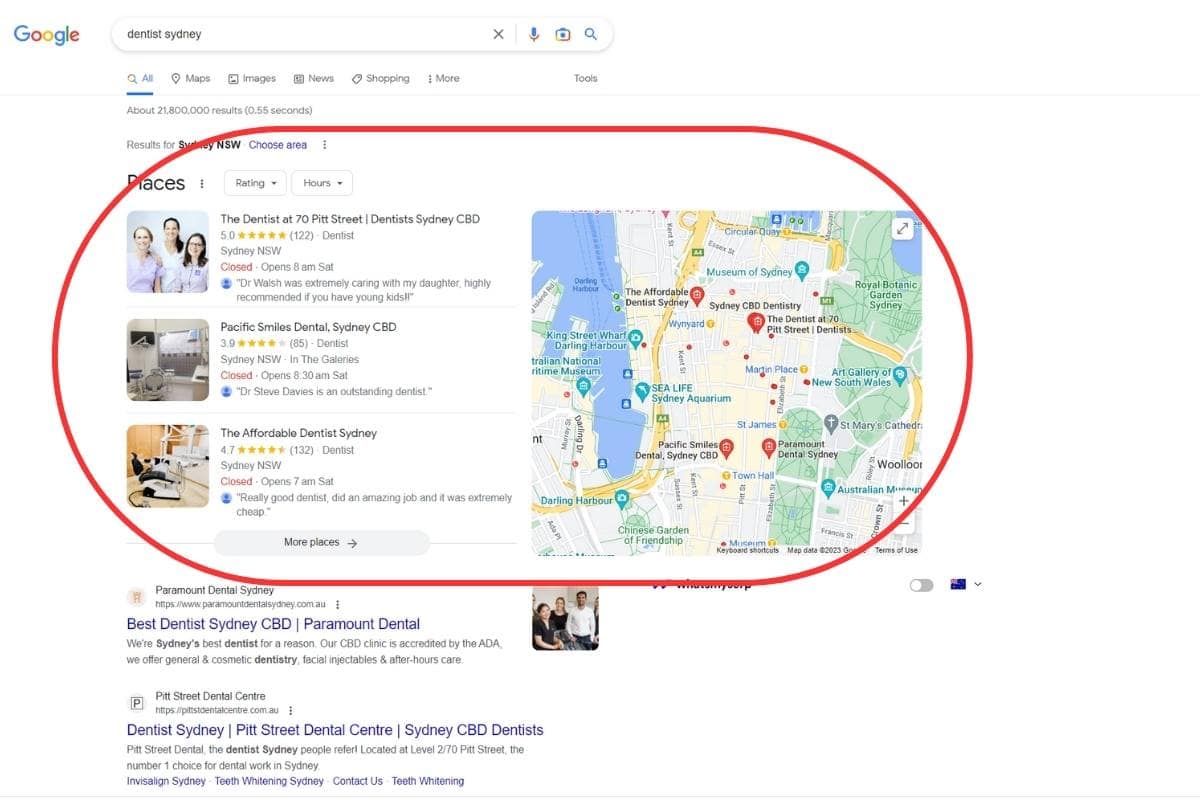Click The Dentist at 70 Pitt Street map pin
1200x800 pixels.
point(757,322)
